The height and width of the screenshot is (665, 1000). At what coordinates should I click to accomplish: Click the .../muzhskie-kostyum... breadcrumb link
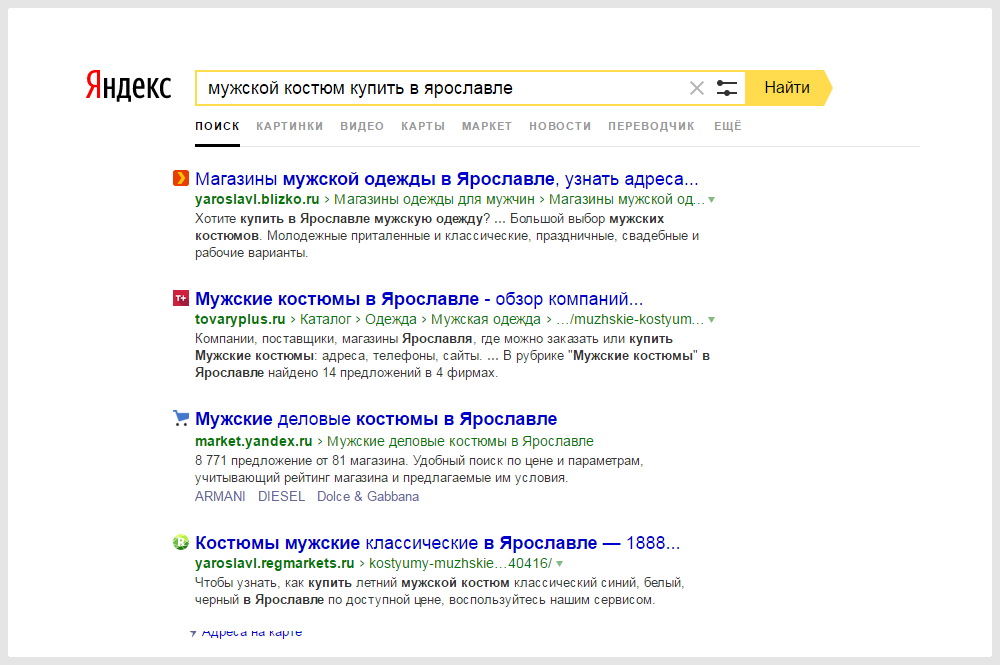coord(629,319)
